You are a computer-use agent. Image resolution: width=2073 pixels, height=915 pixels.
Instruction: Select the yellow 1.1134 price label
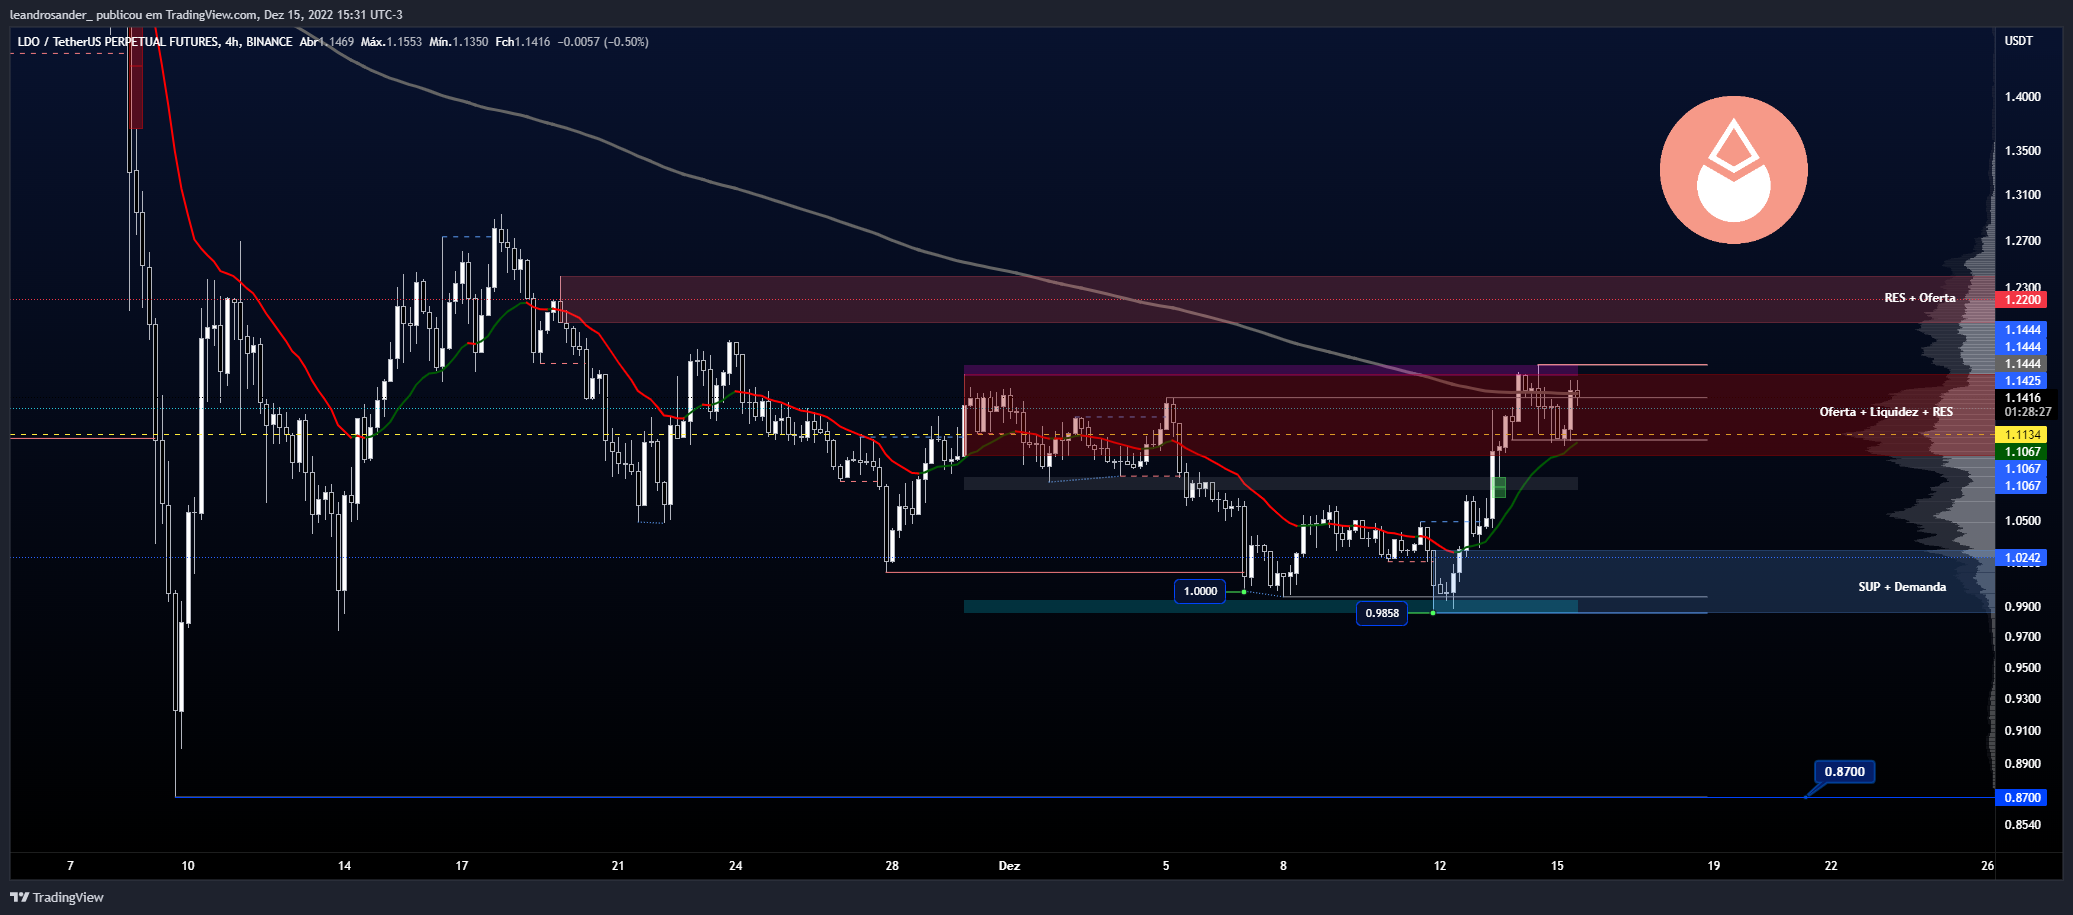[x=2021, y=435]
